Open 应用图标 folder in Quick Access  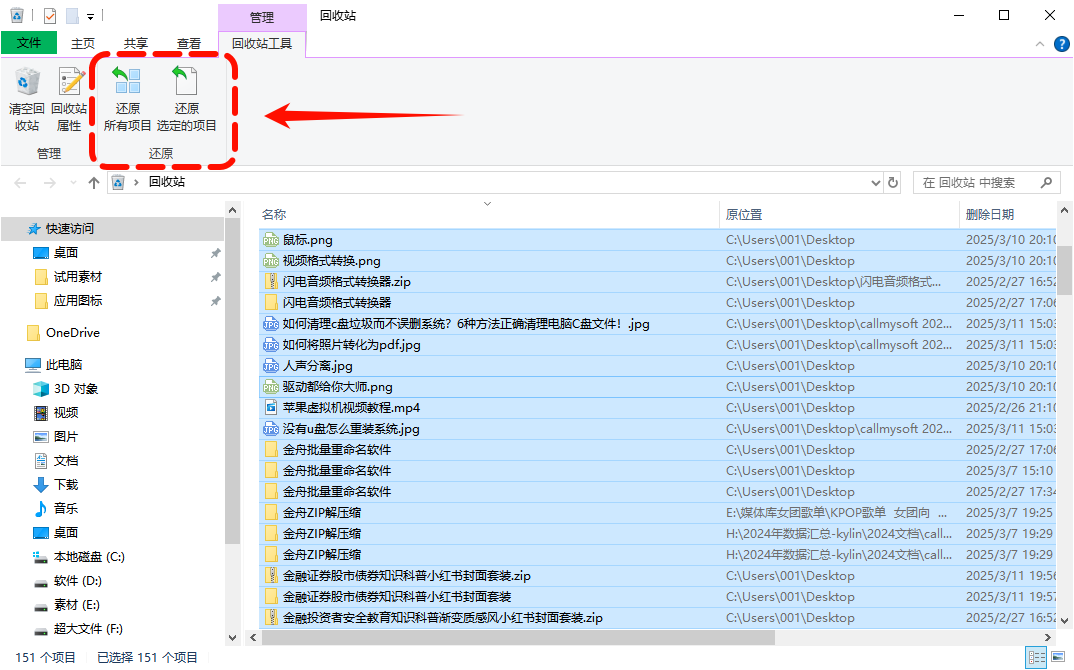[77, 301]
